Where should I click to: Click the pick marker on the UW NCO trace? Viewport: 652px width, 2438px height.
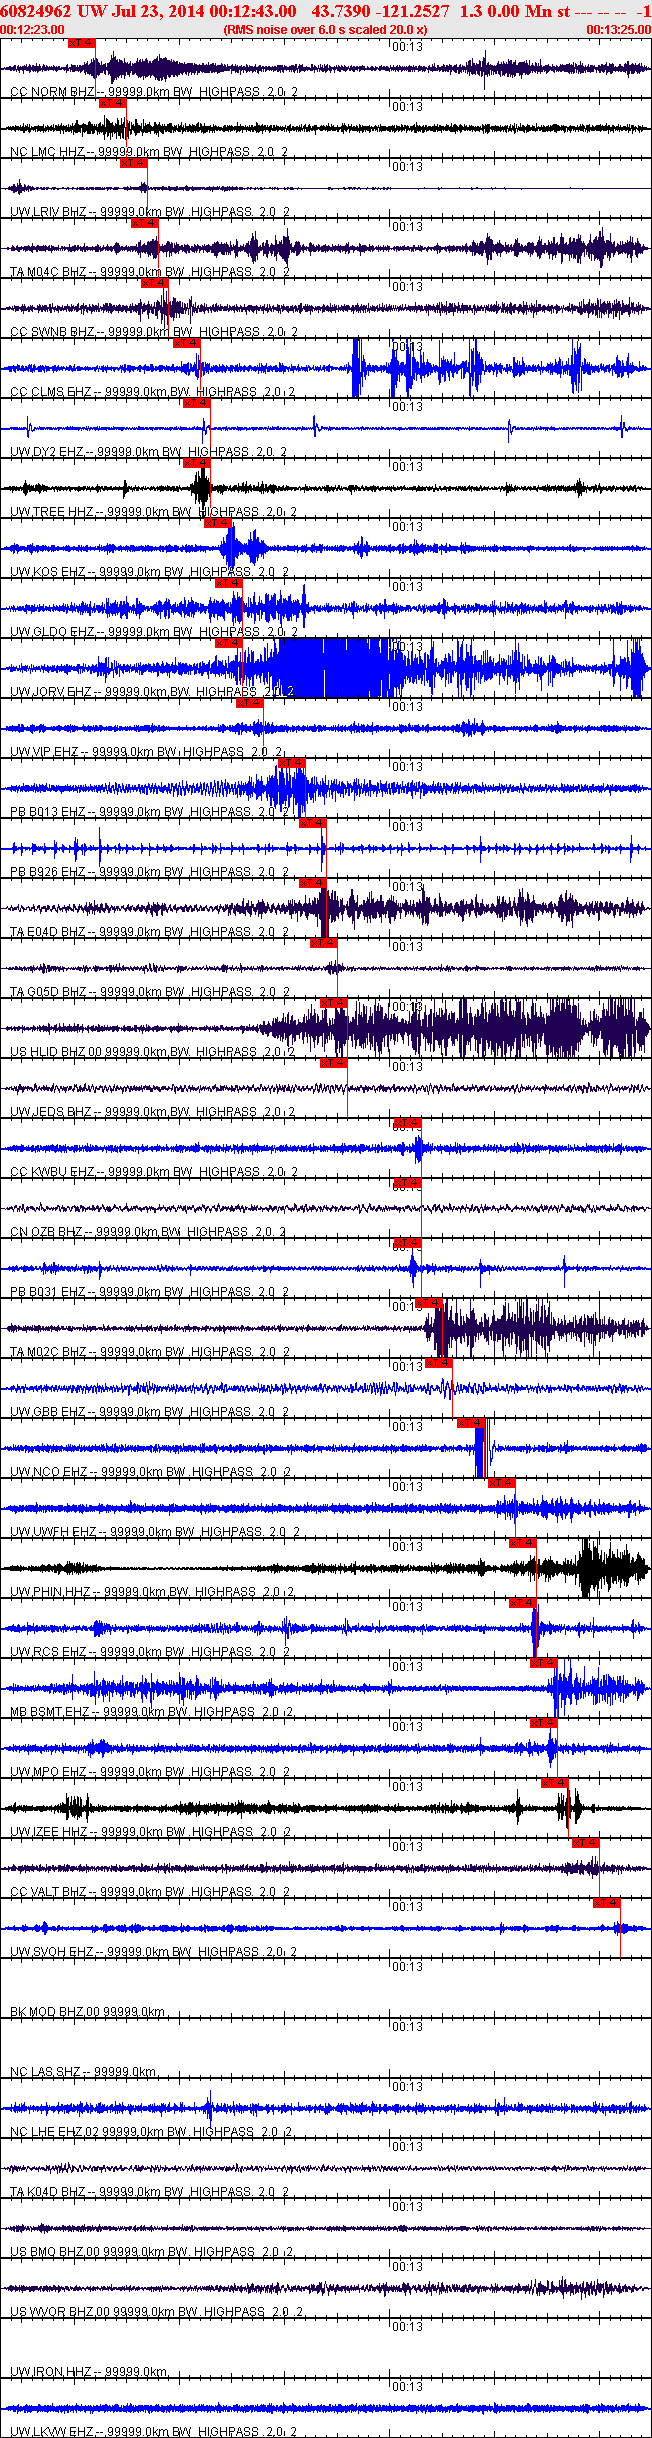tap(471, 1423)
